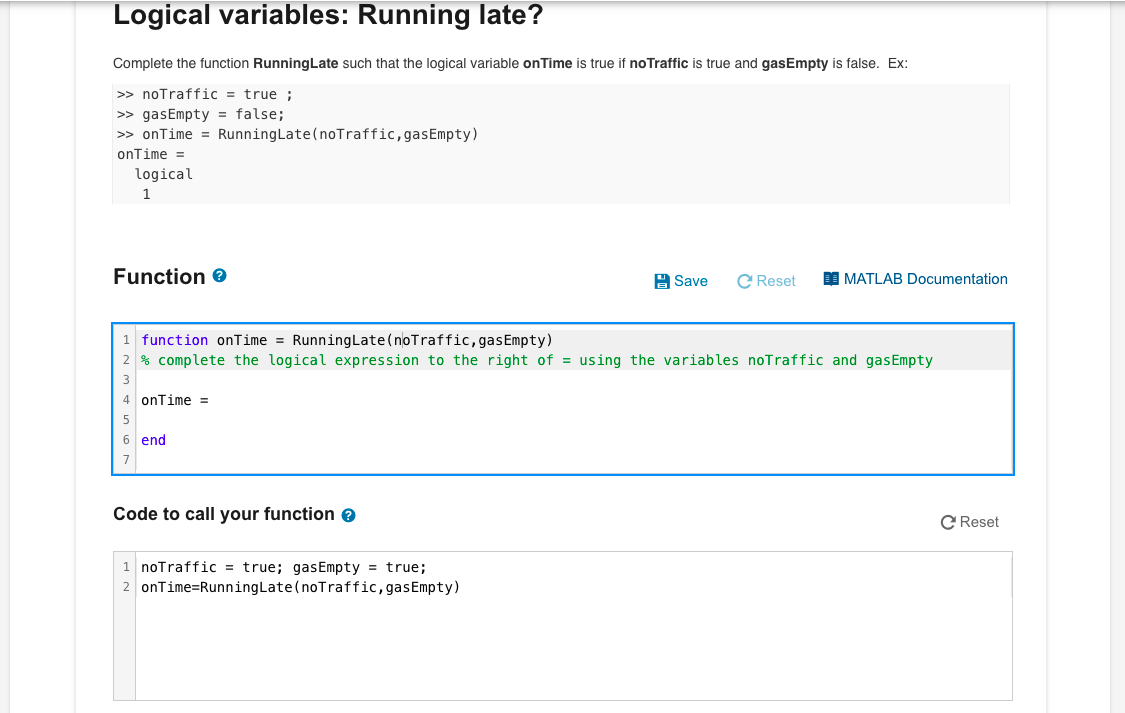Viewport: 1125px width, 713px height.
Task: Open the help tooltip beside the Function heading
Action: [x=219, y=275]
